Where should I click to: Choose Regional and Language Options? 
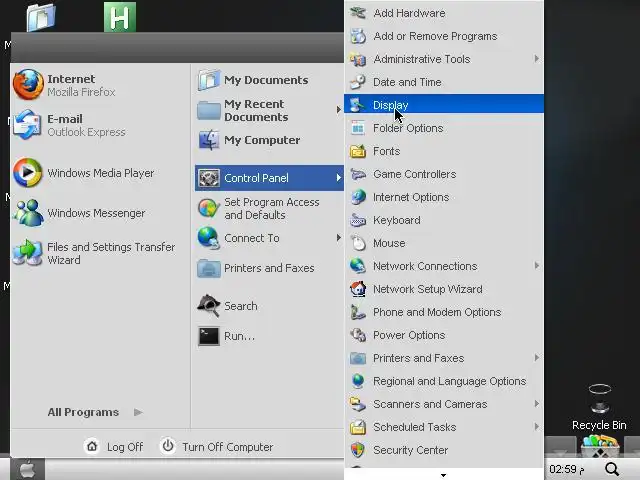(x=444, y=381)
